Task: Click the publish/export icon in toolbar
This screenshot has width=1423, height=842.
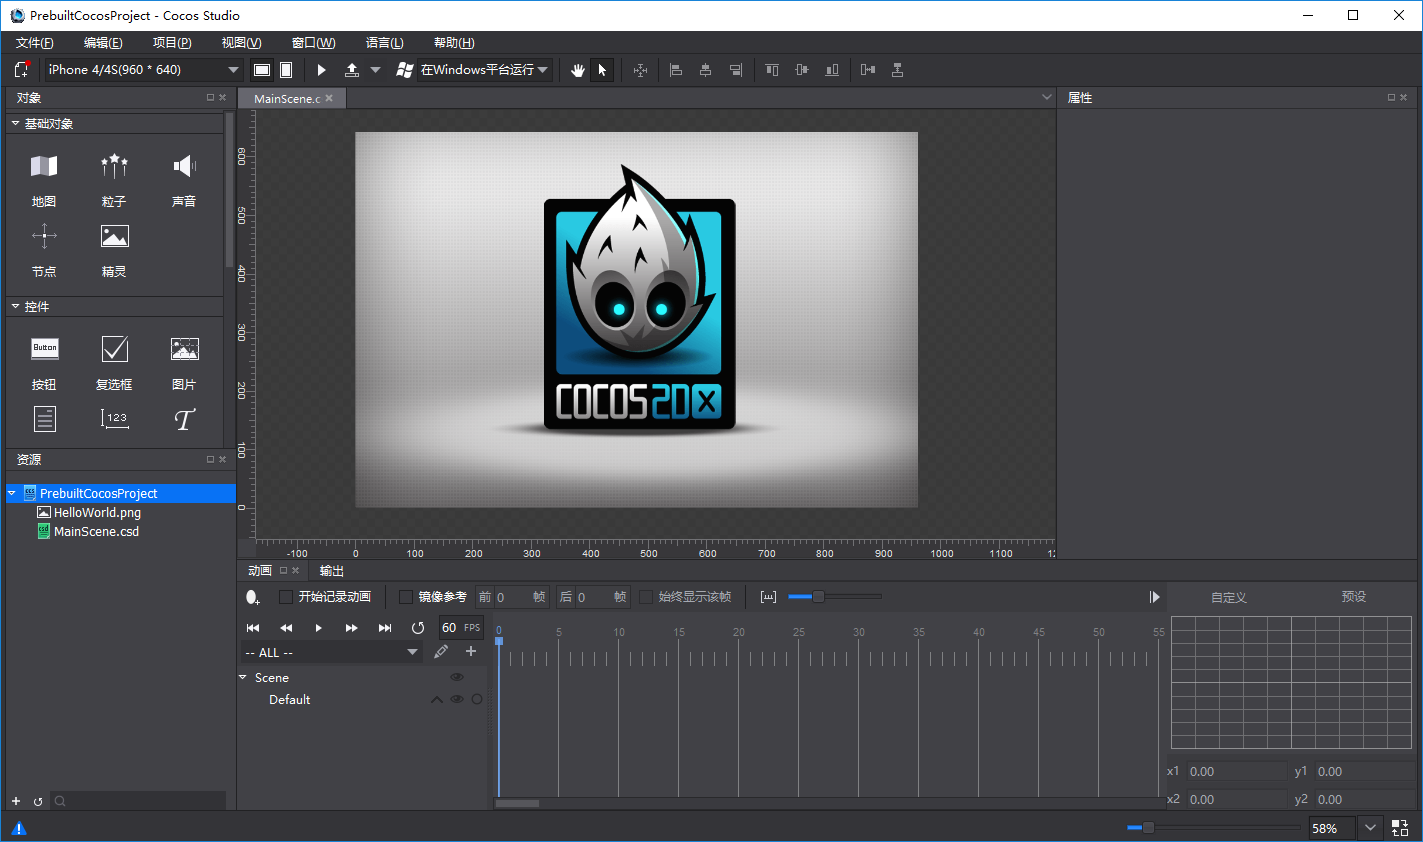Action: coord(352,70)
